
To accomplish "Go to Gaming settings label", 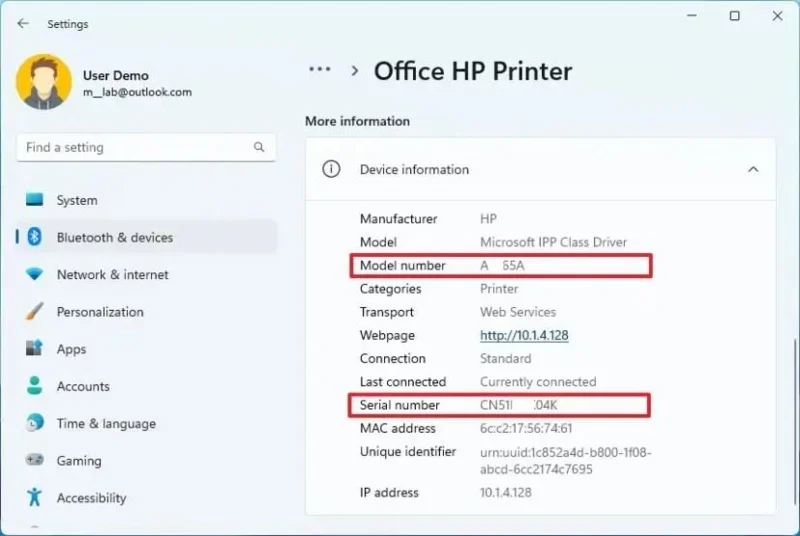I will tap(79, 461).
